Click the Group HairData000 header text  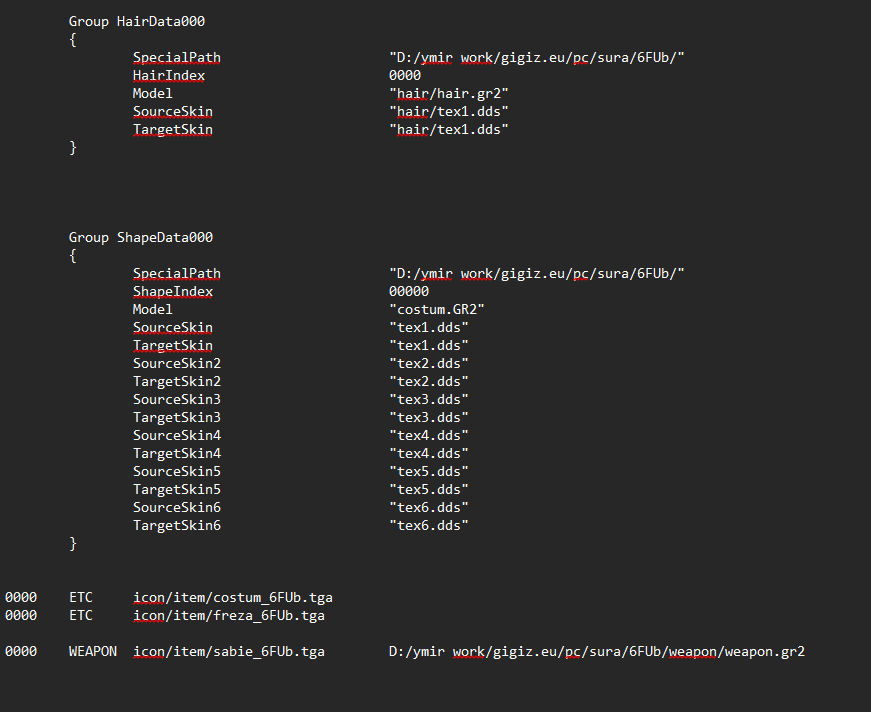[x=137, y=21]
